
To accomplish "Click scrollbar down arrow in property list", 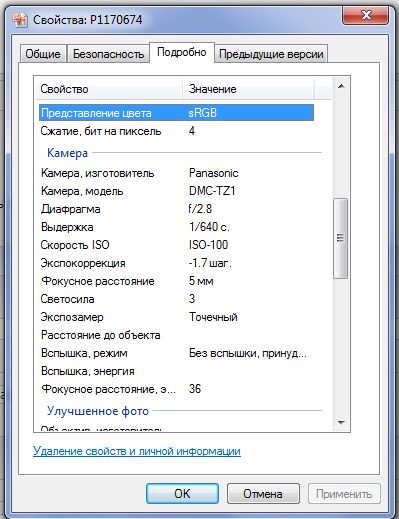I will tap(341, 423).
